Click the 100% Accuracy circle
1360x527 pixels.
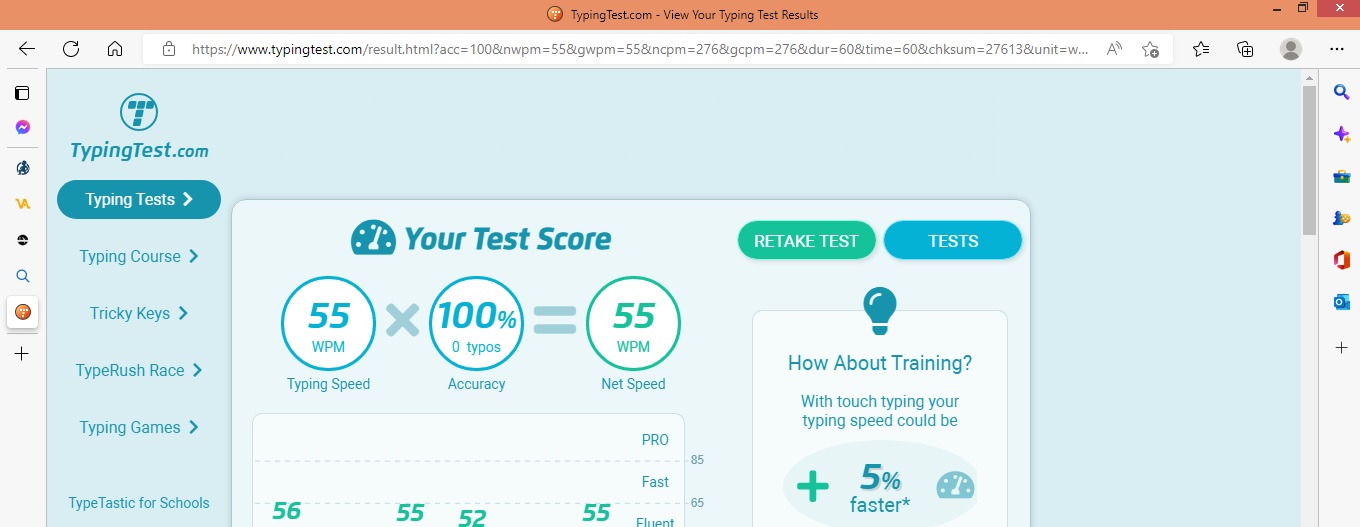coord(476,324)
